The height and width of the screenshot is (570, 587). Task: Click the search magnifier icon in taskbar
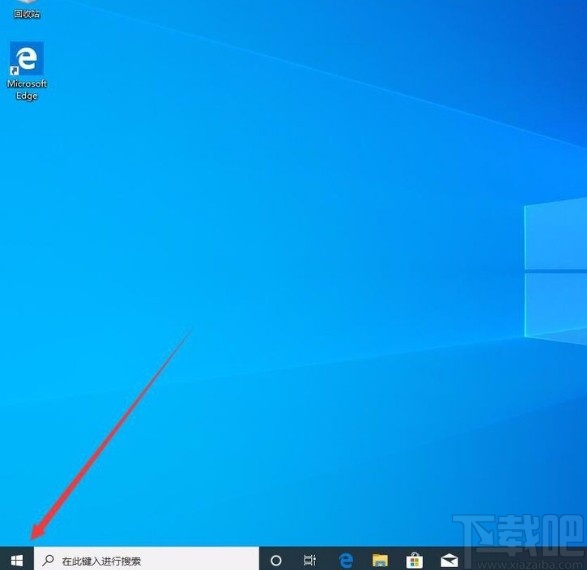[48, 560]
